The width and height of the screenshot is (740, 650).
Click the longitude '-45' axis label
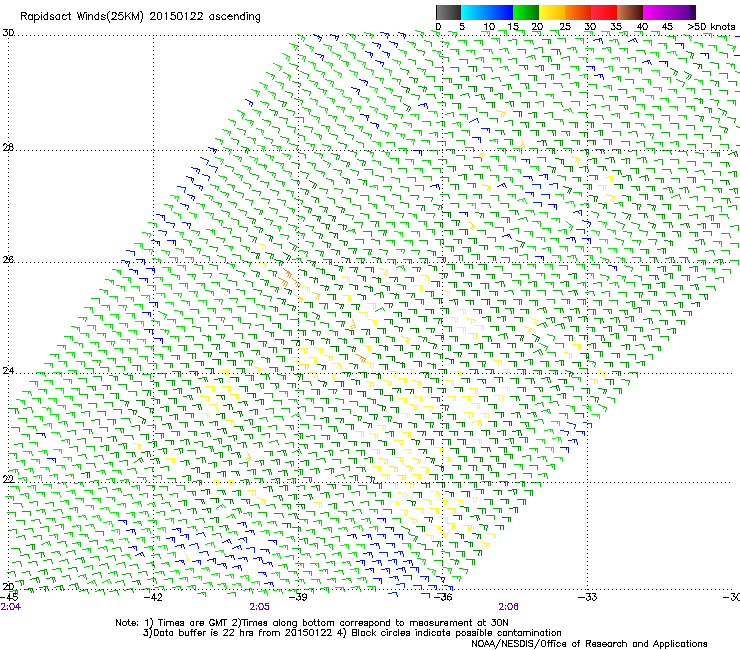point(9,597)
